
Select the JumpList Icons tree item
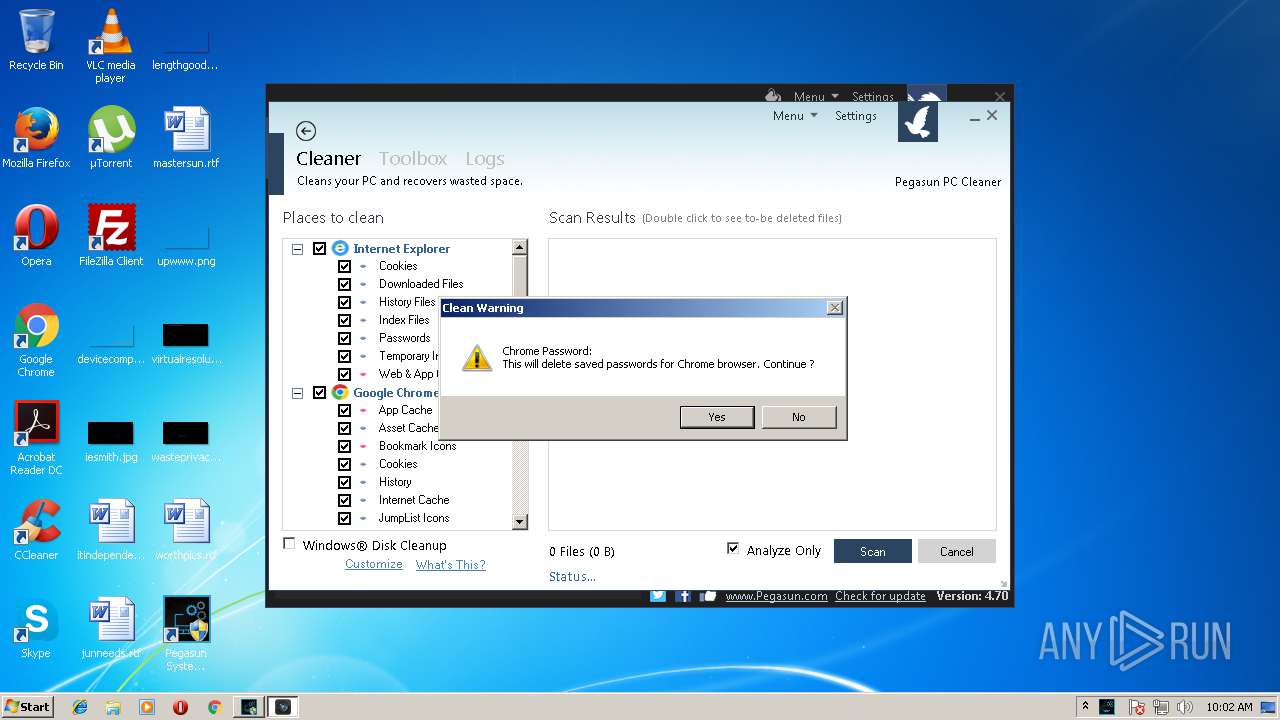[414, 518]
